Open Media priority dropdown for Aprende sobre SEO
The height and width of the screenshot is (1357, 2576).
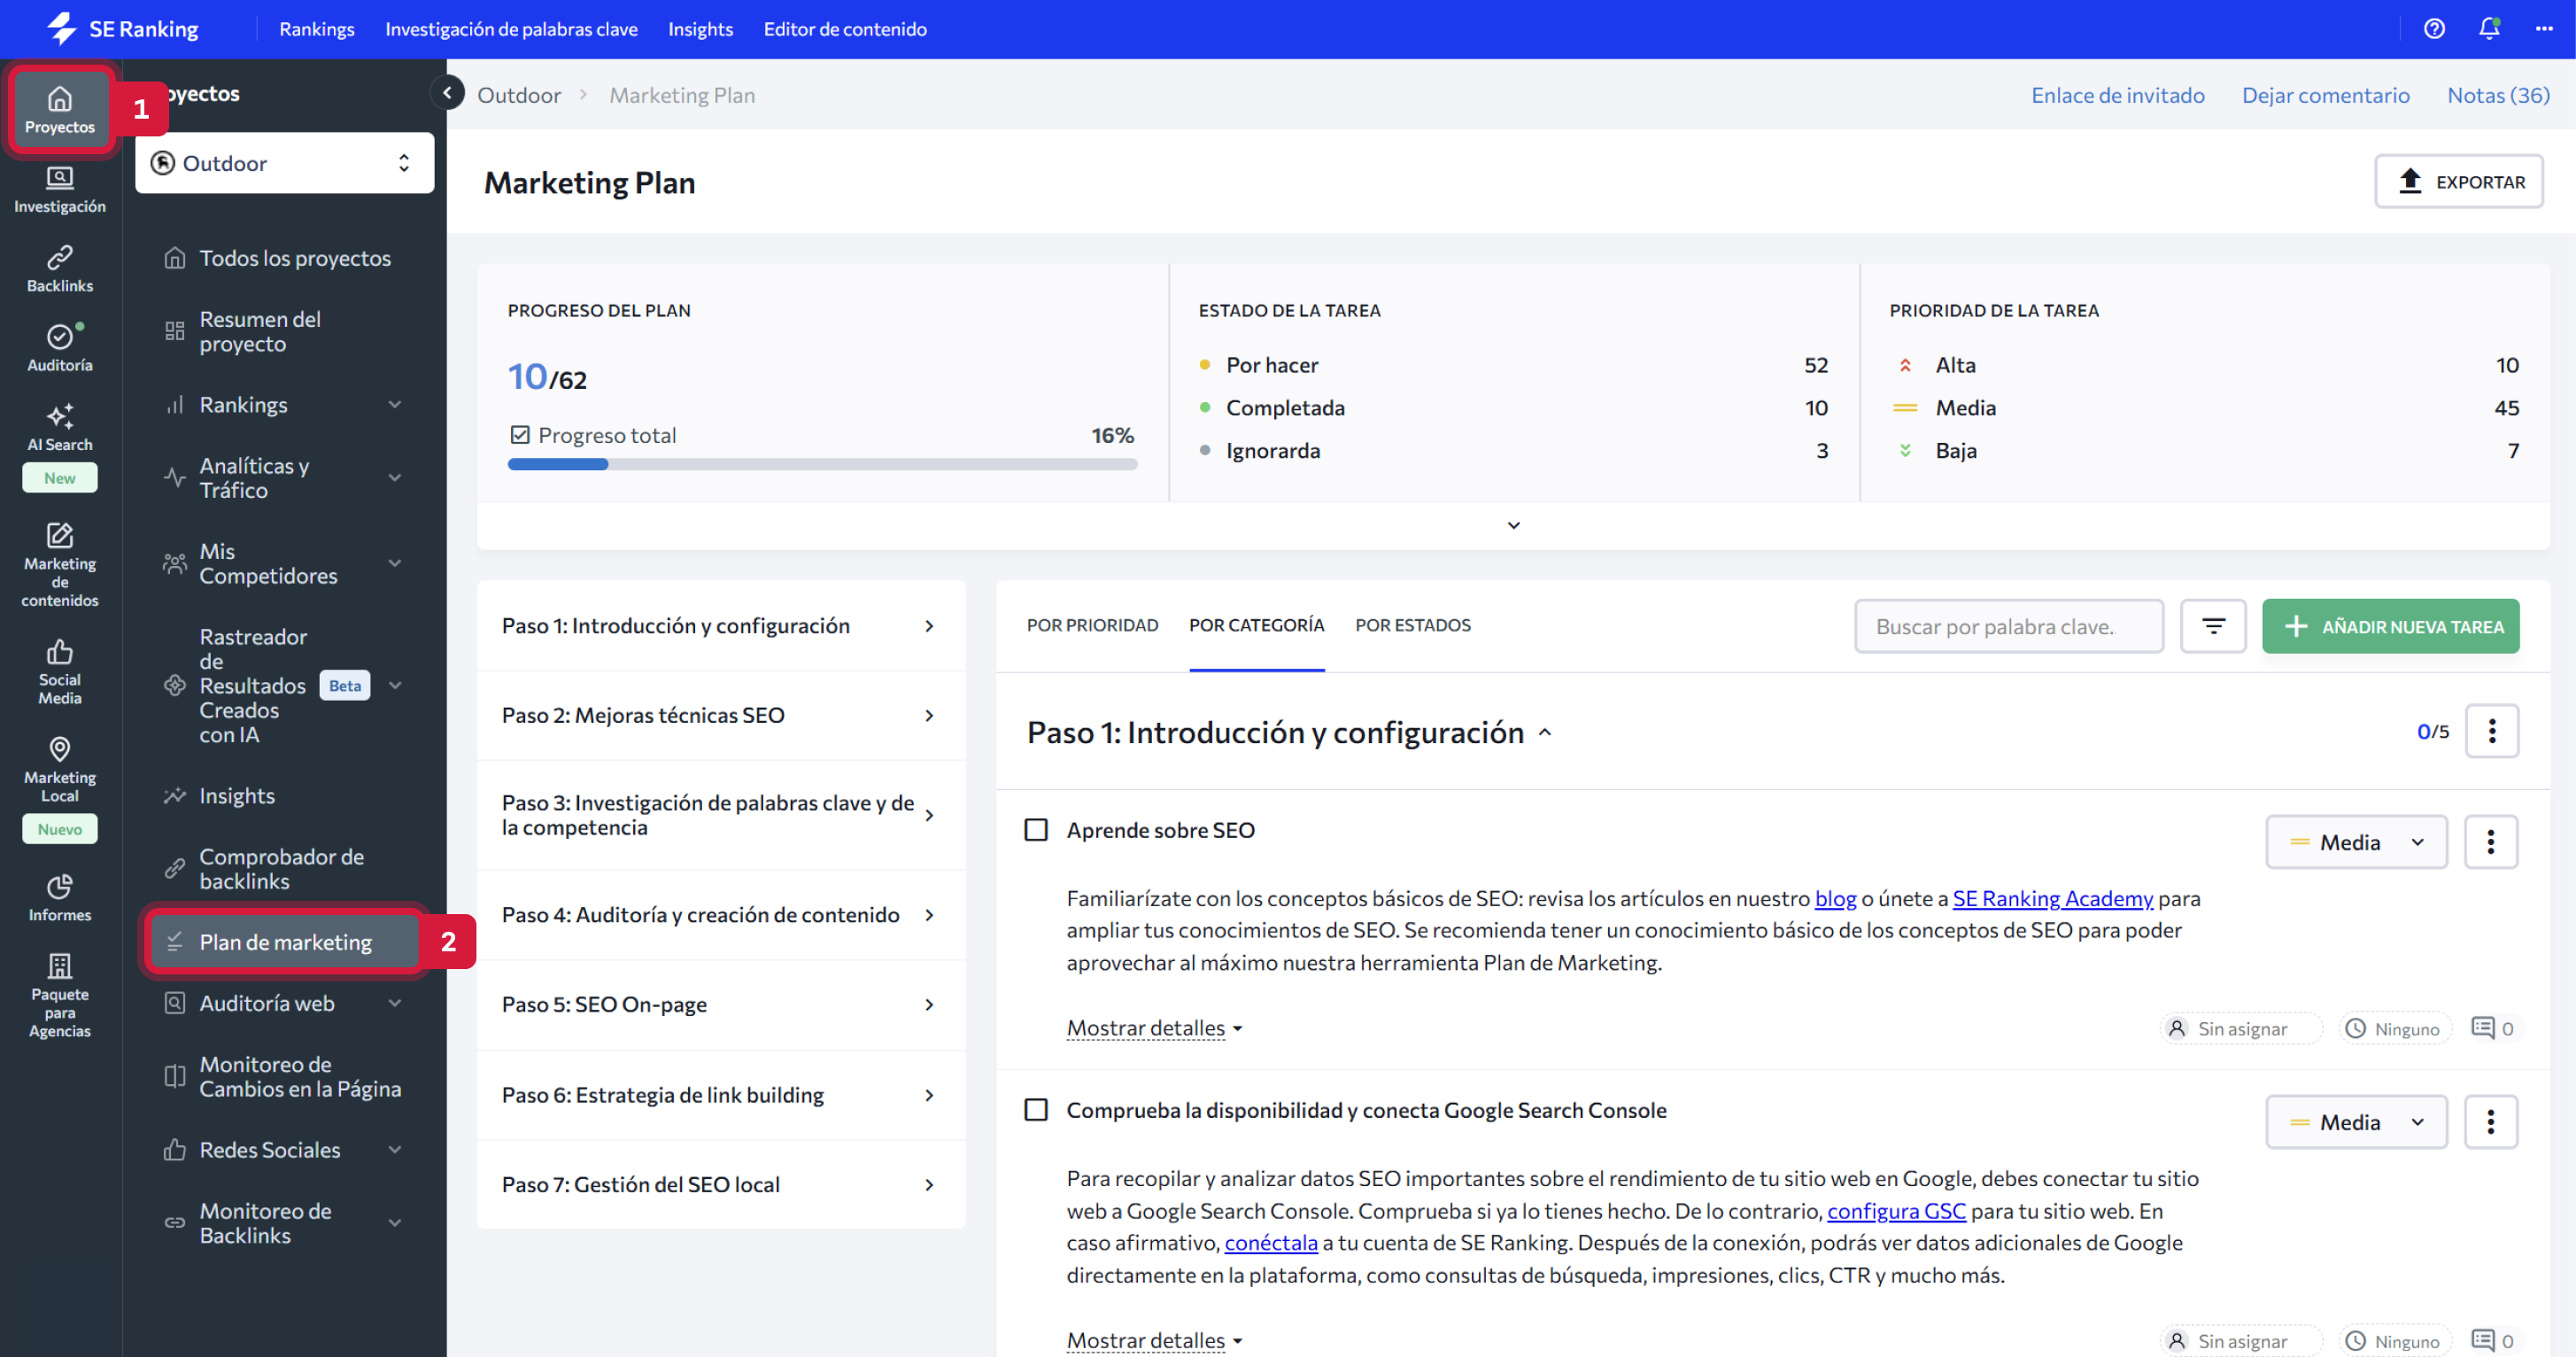[x=2356, y=842]
